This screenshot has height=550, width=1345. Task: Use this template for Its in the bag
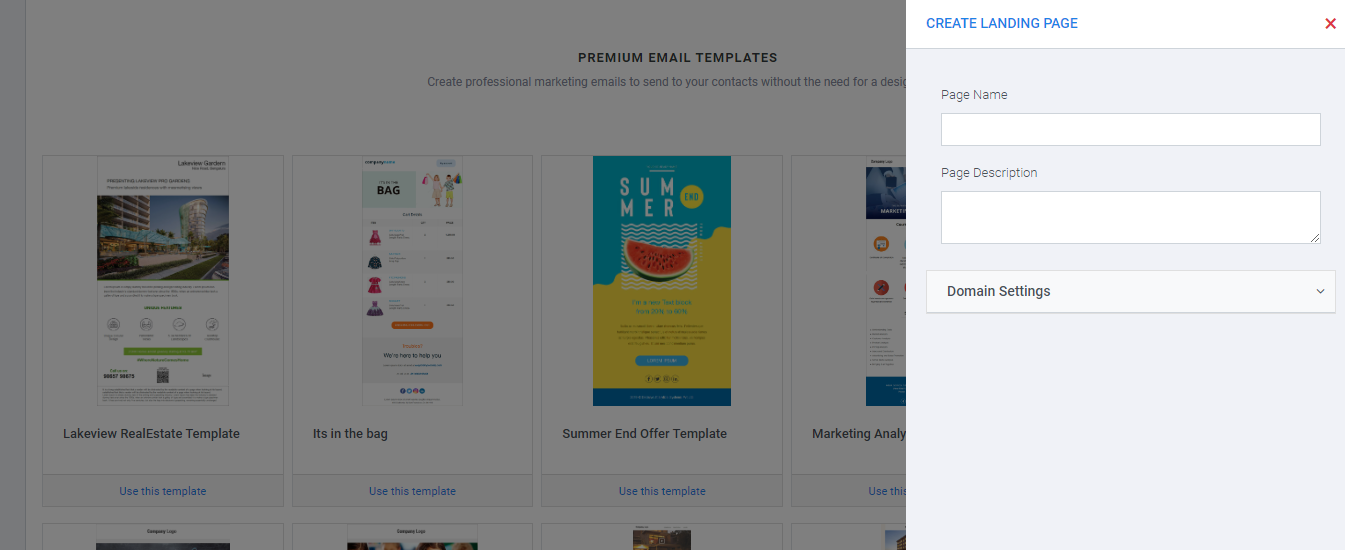coord(412,491)
